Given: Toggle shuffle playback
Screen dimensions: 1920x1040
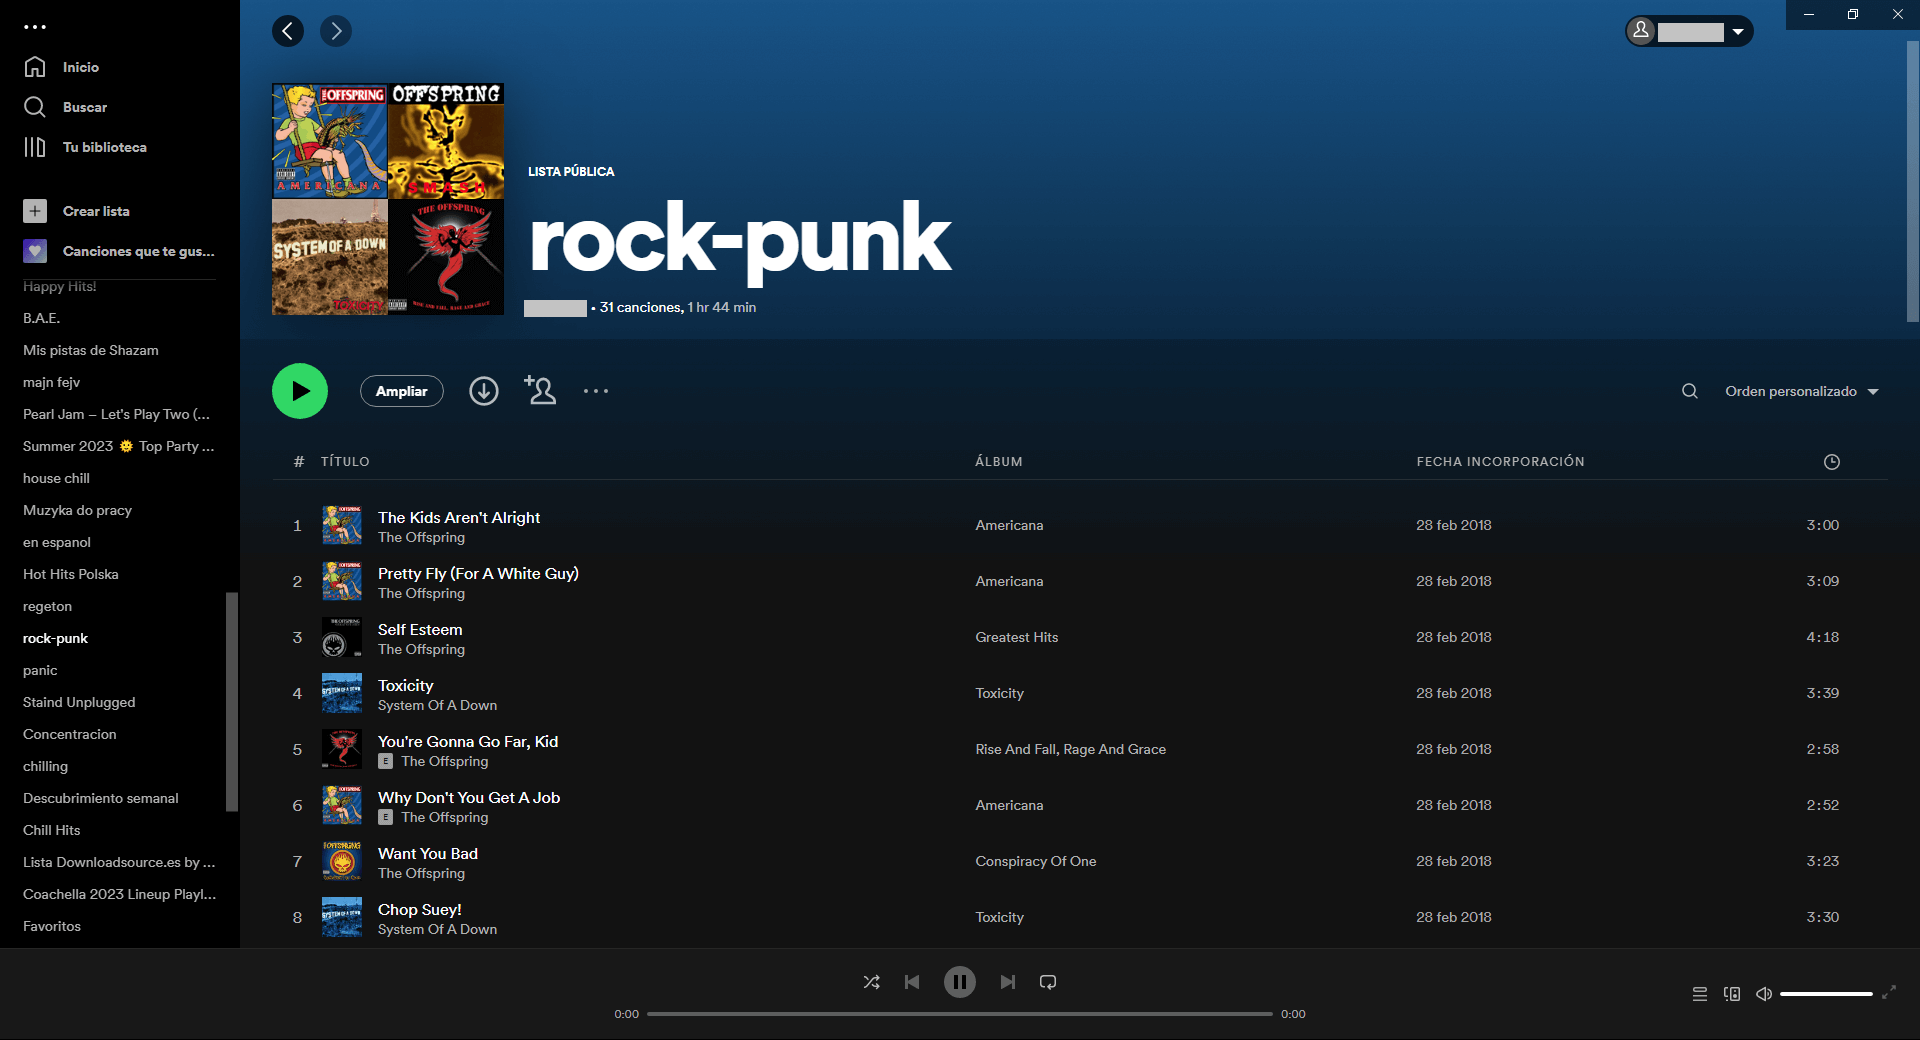Looking at the screenshot, I should 872,982.
